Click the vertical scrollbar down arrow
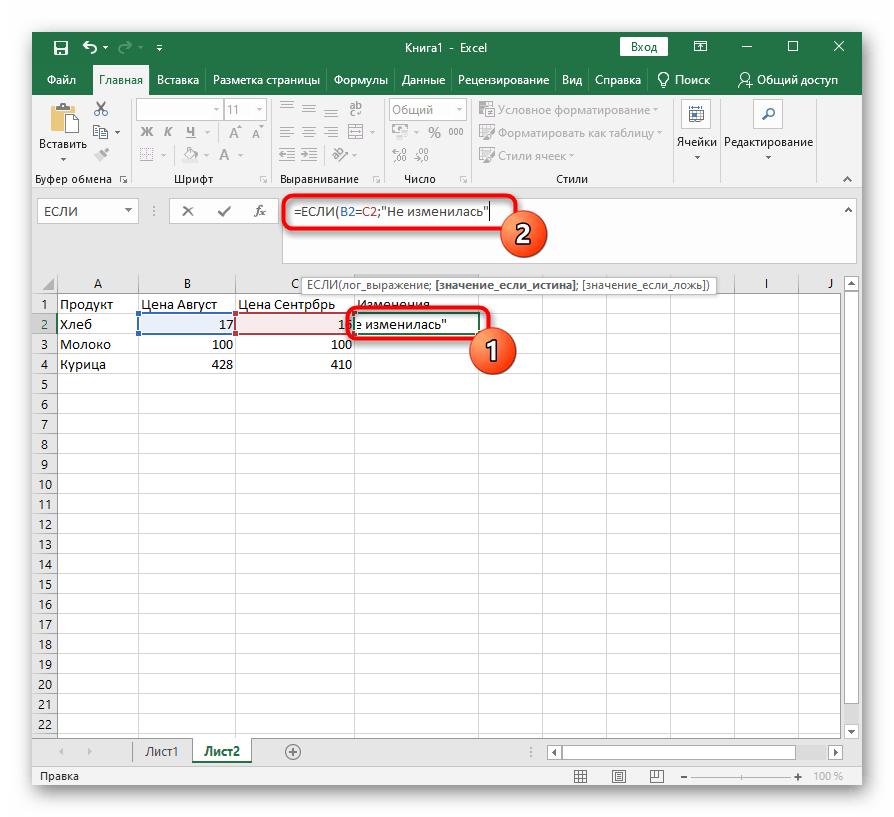The image size is (894, 817). point(851,731)
